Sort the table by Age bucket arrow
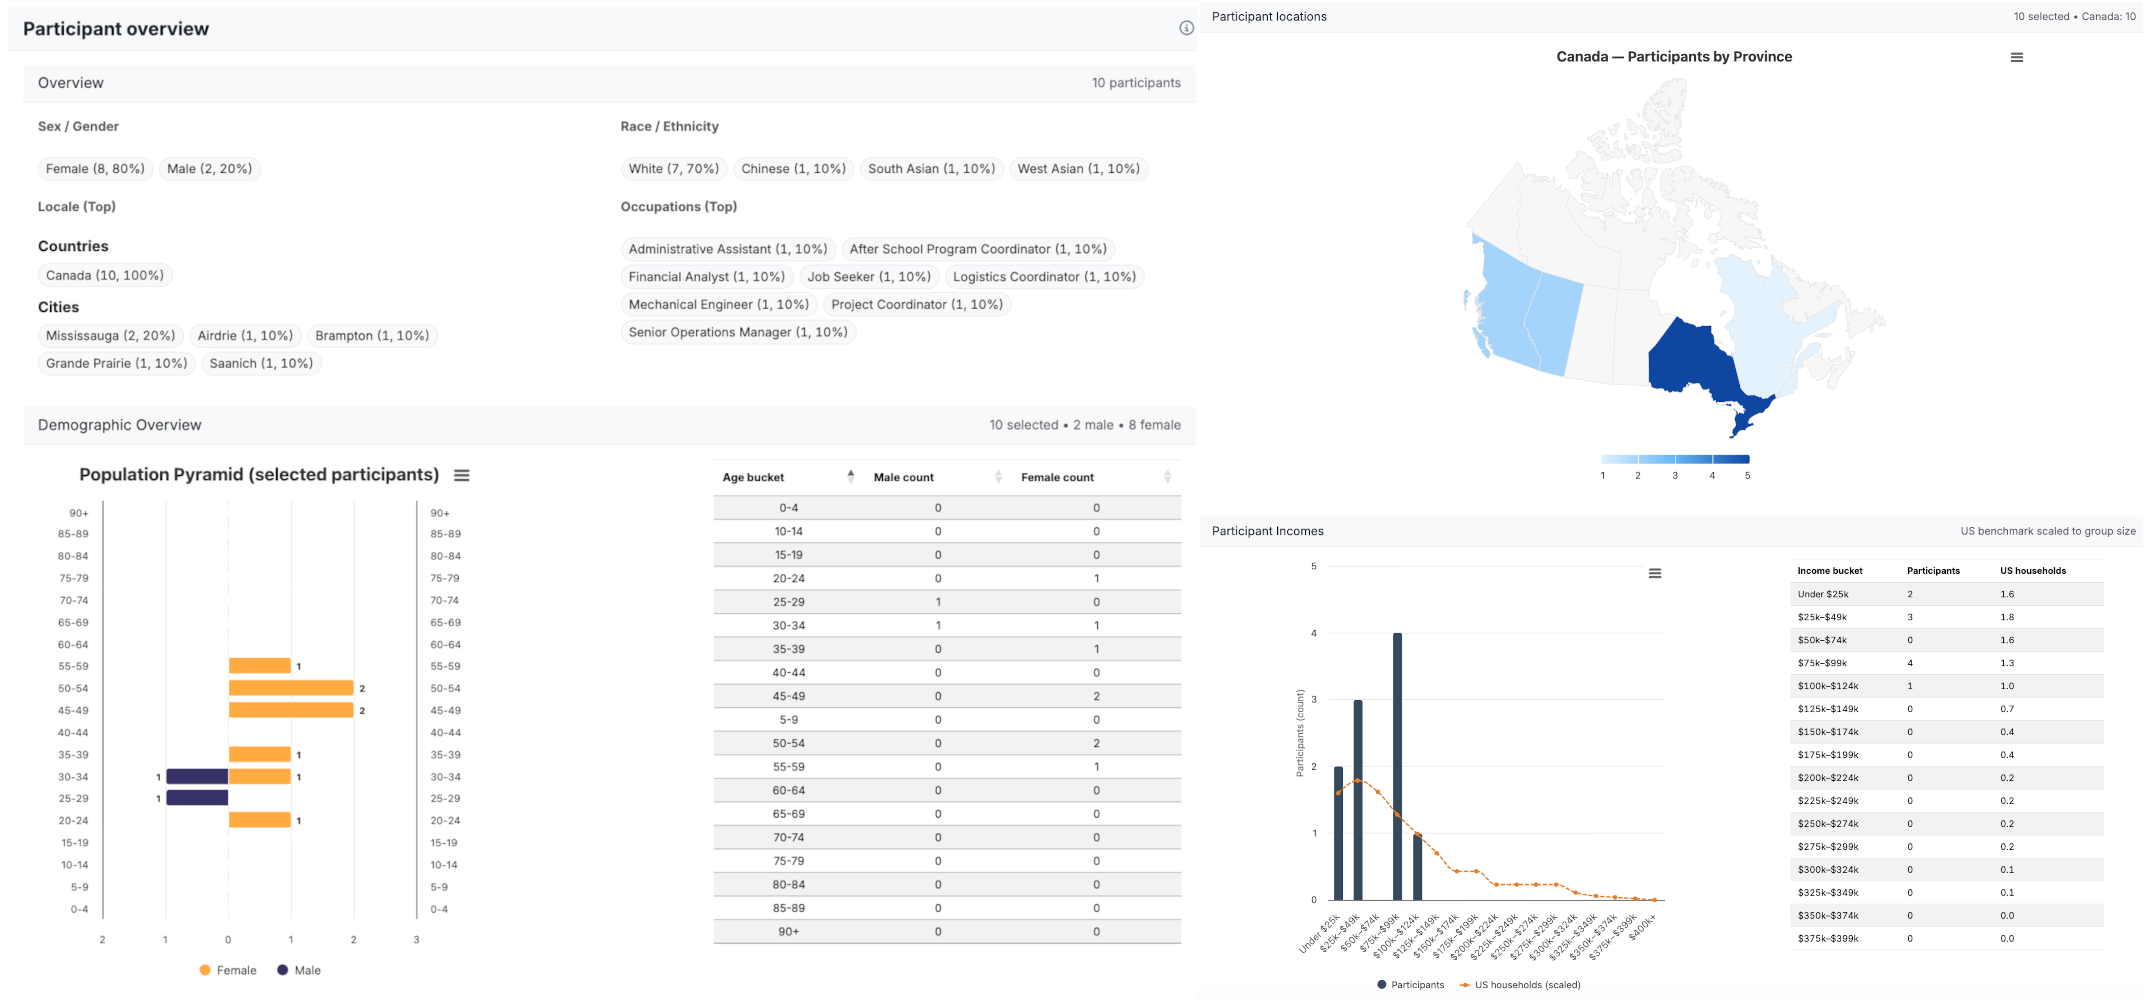 point(851,477)
